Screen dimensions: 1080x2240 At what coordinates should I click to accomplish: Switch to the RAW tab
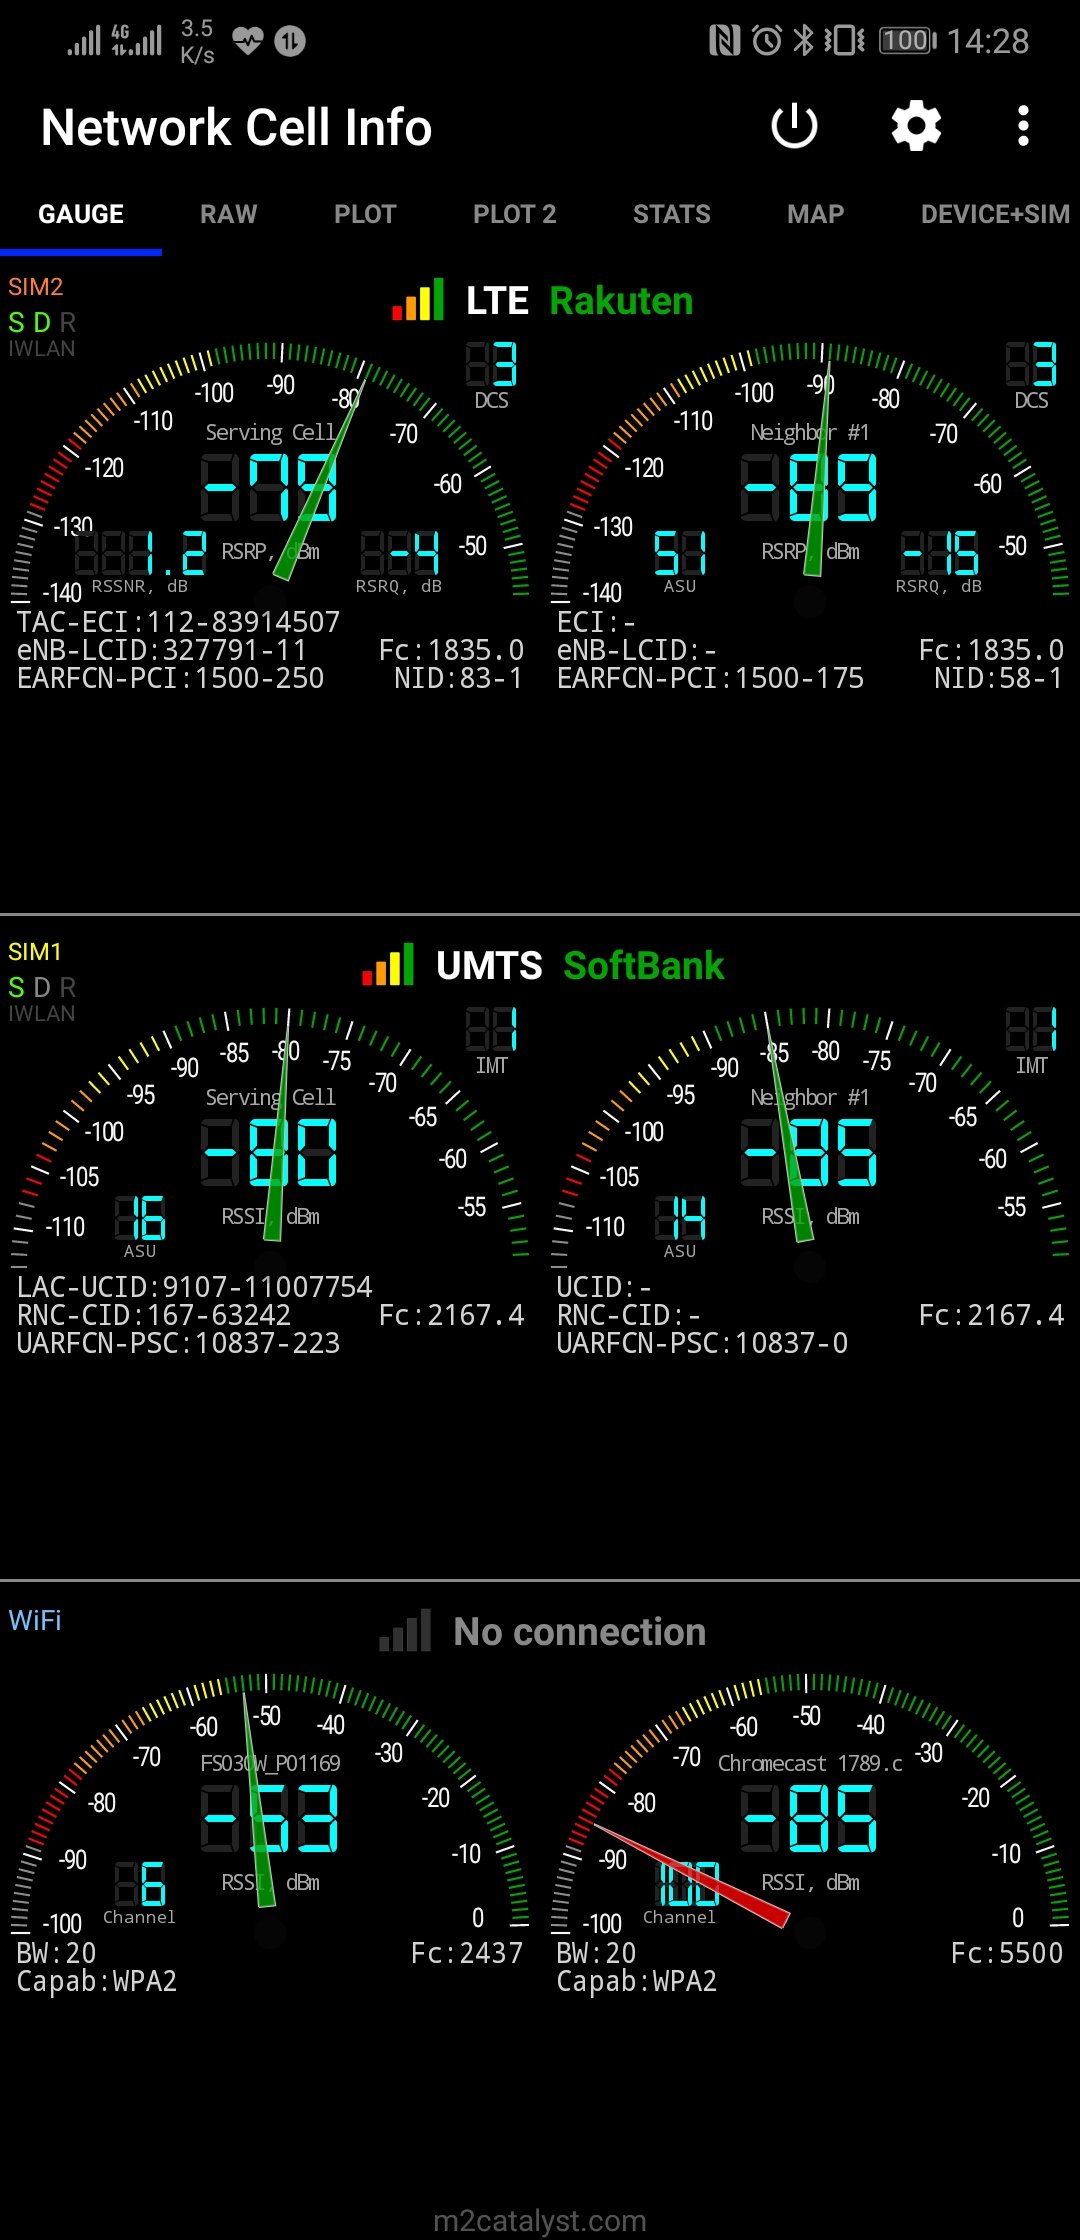point(229,214)
